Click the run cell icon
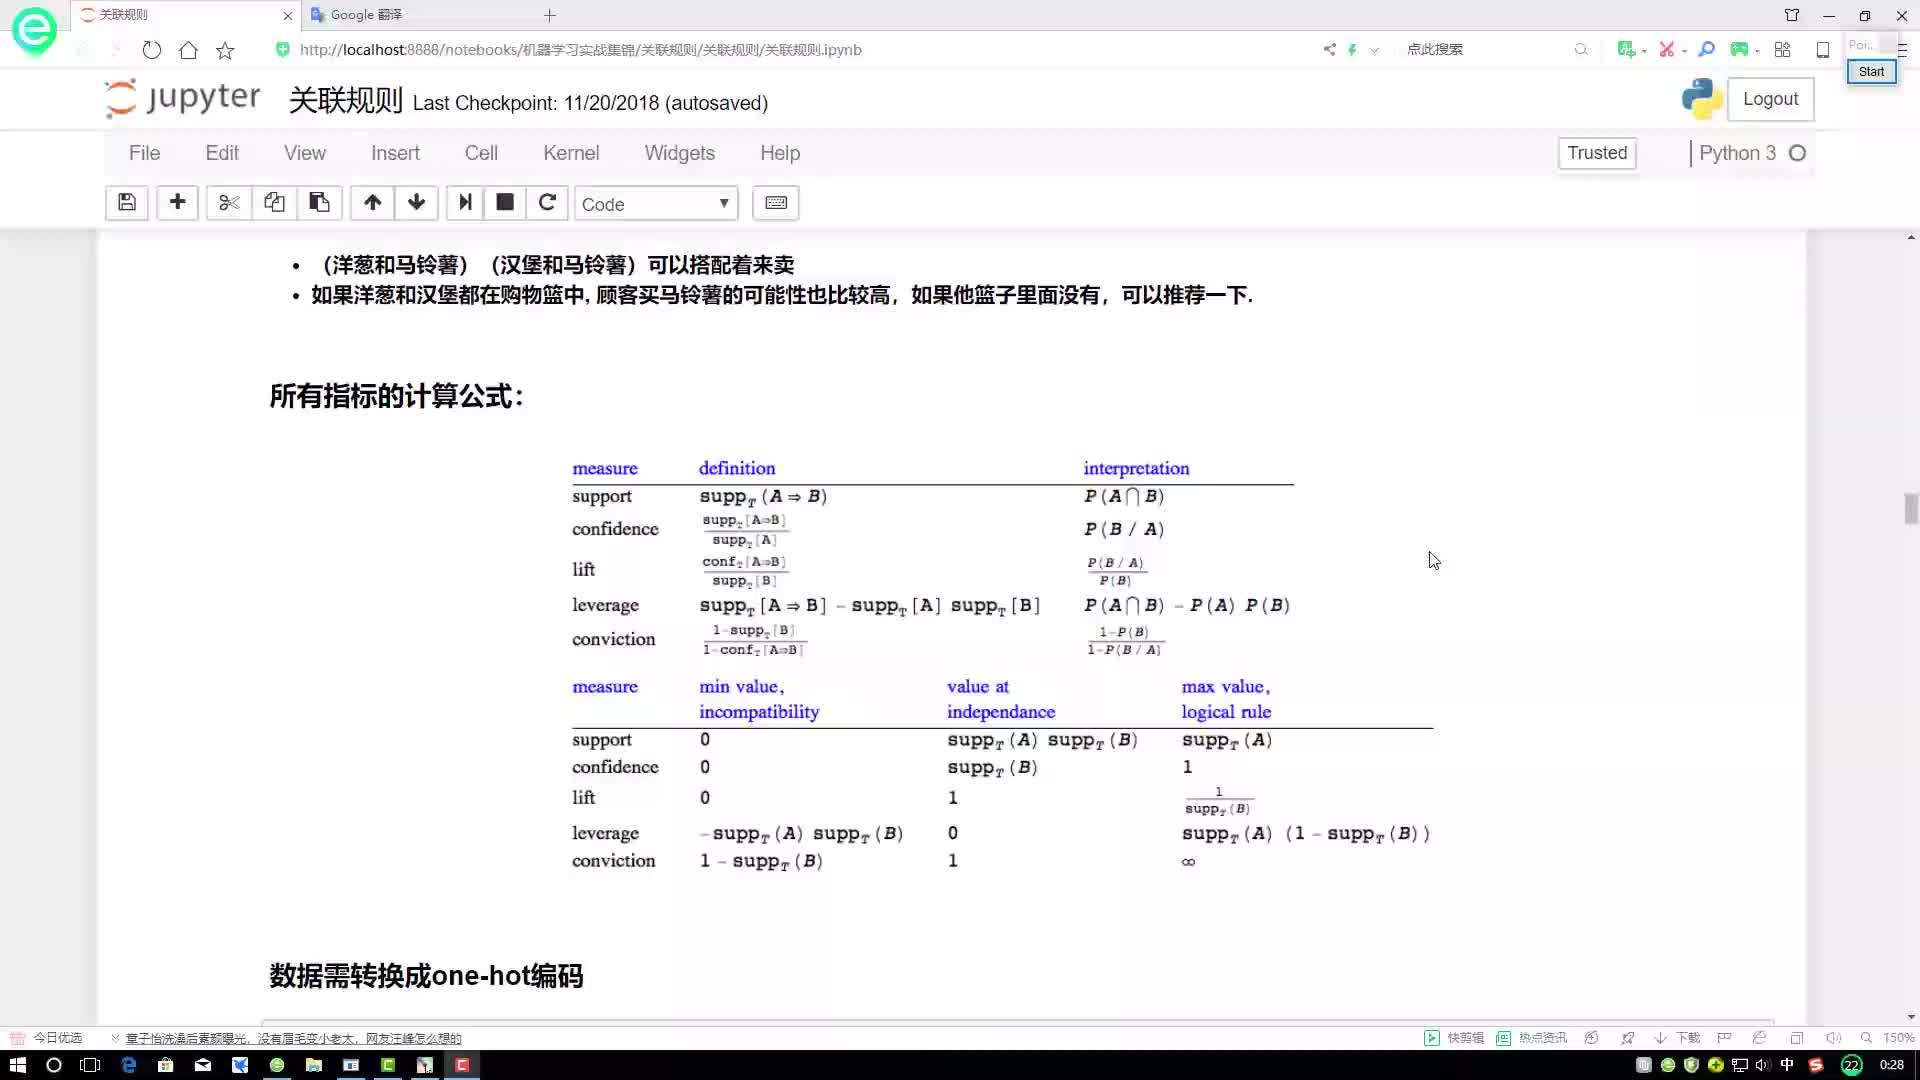Viewport: 1920px width, 1080px height. (464, 203)
